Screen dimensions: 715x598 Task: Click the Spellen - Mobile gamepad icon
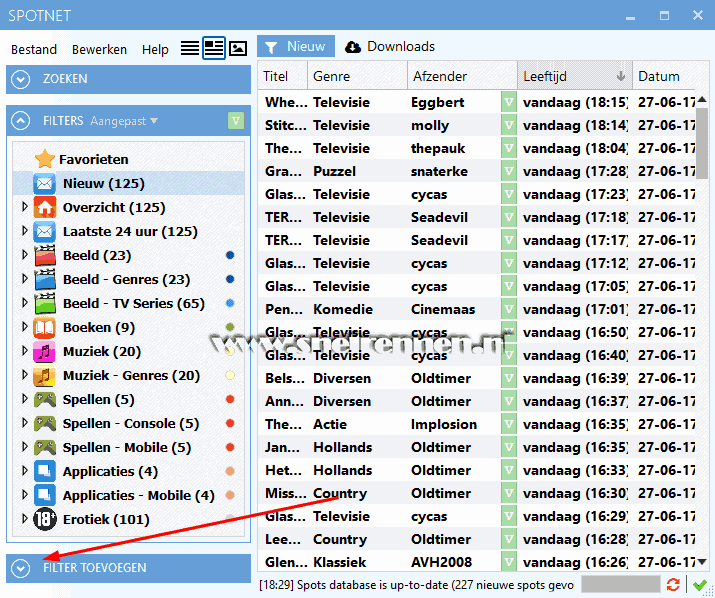45,448
